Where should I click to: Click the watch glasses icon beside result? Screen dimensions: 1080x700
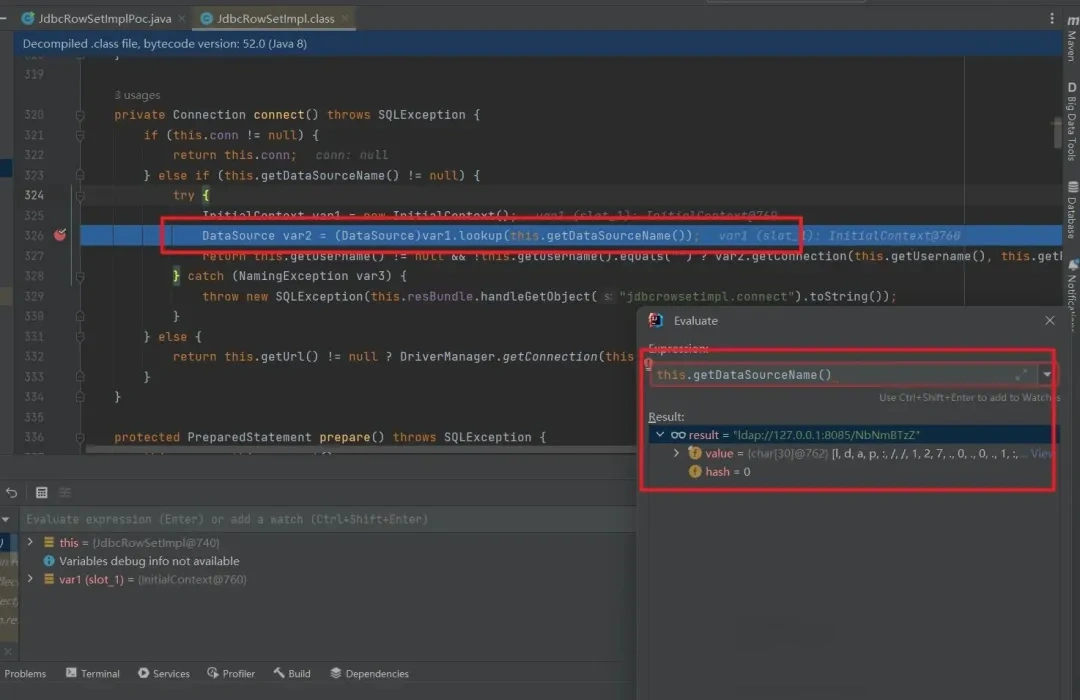click(x=678, y=435)
